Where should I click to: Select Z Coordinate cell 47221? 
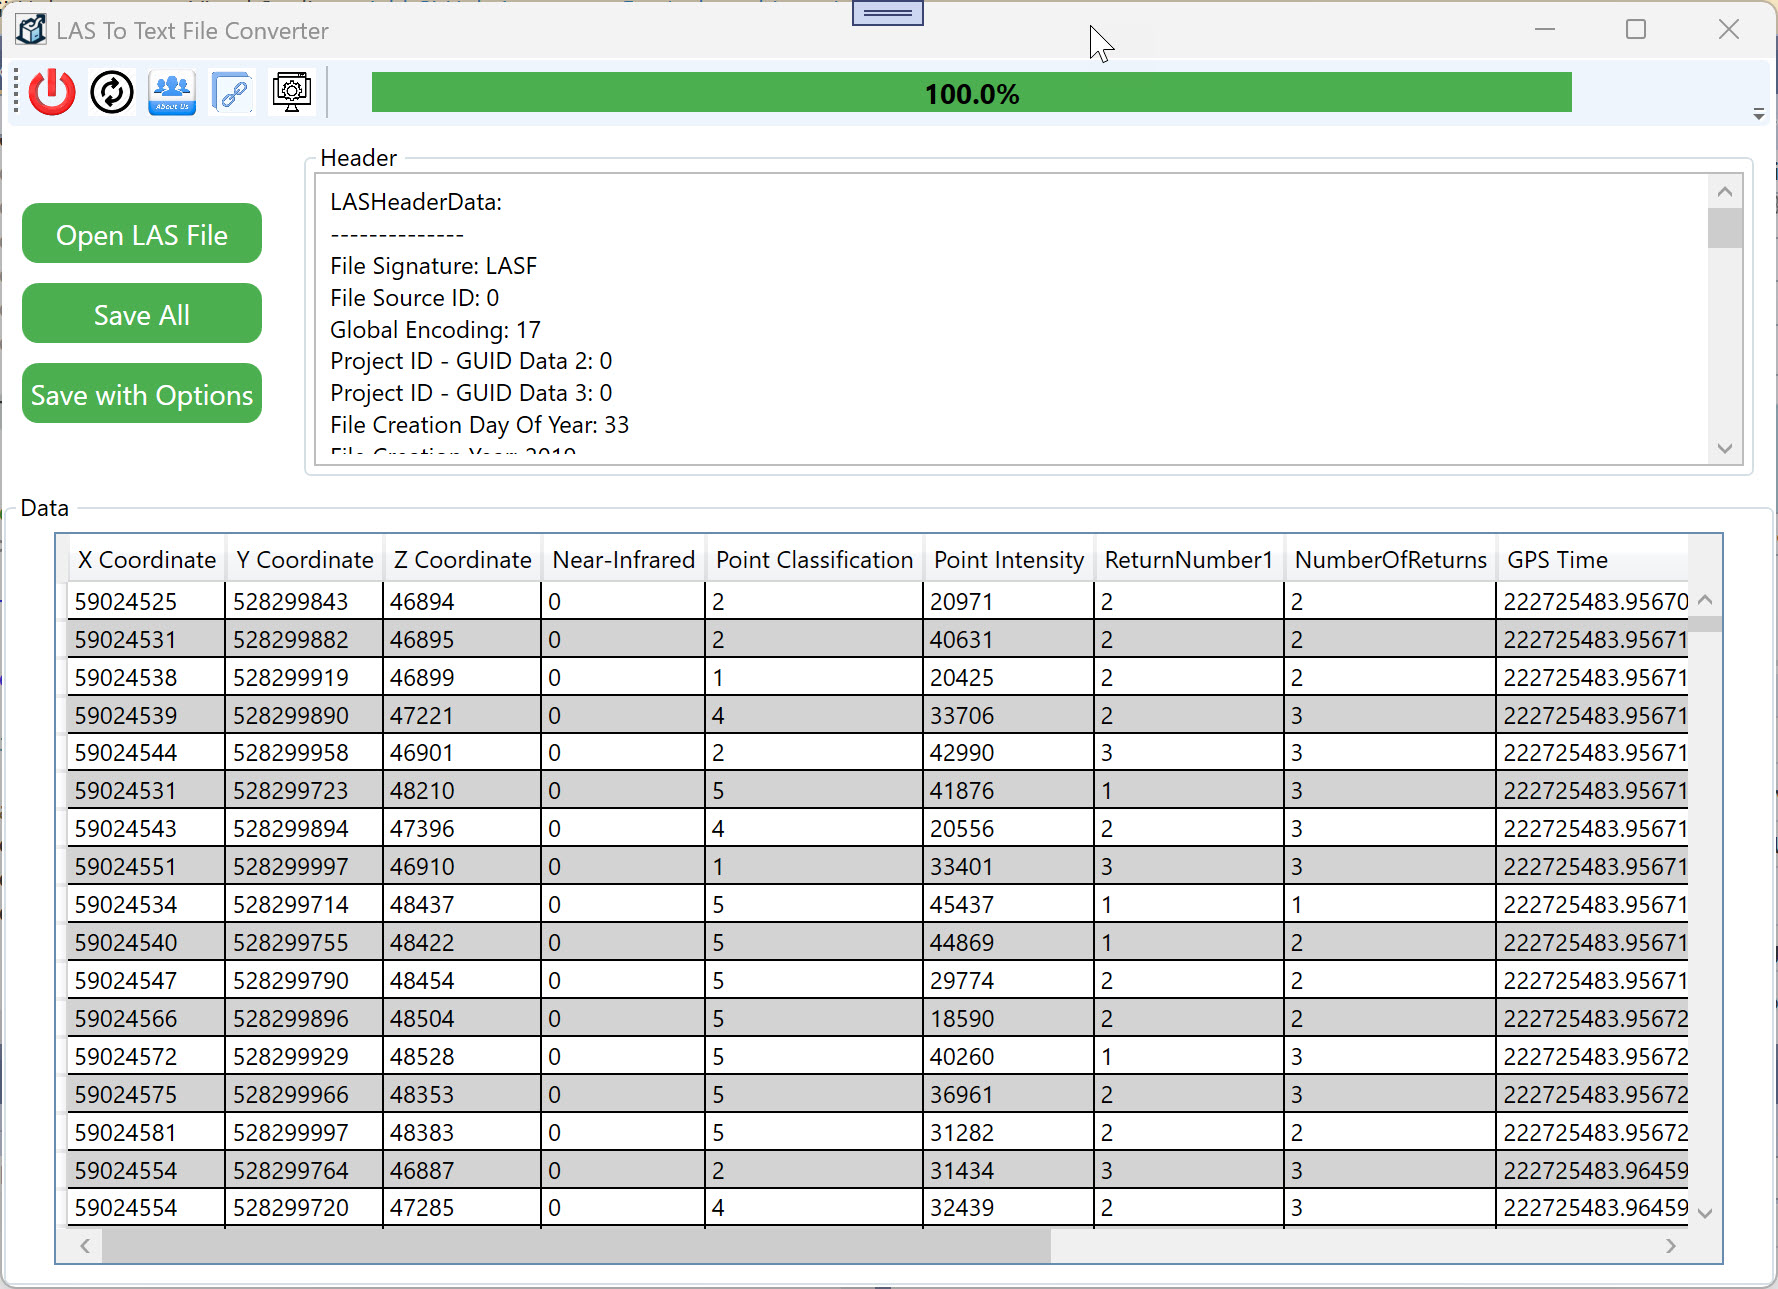click(422, 716)
